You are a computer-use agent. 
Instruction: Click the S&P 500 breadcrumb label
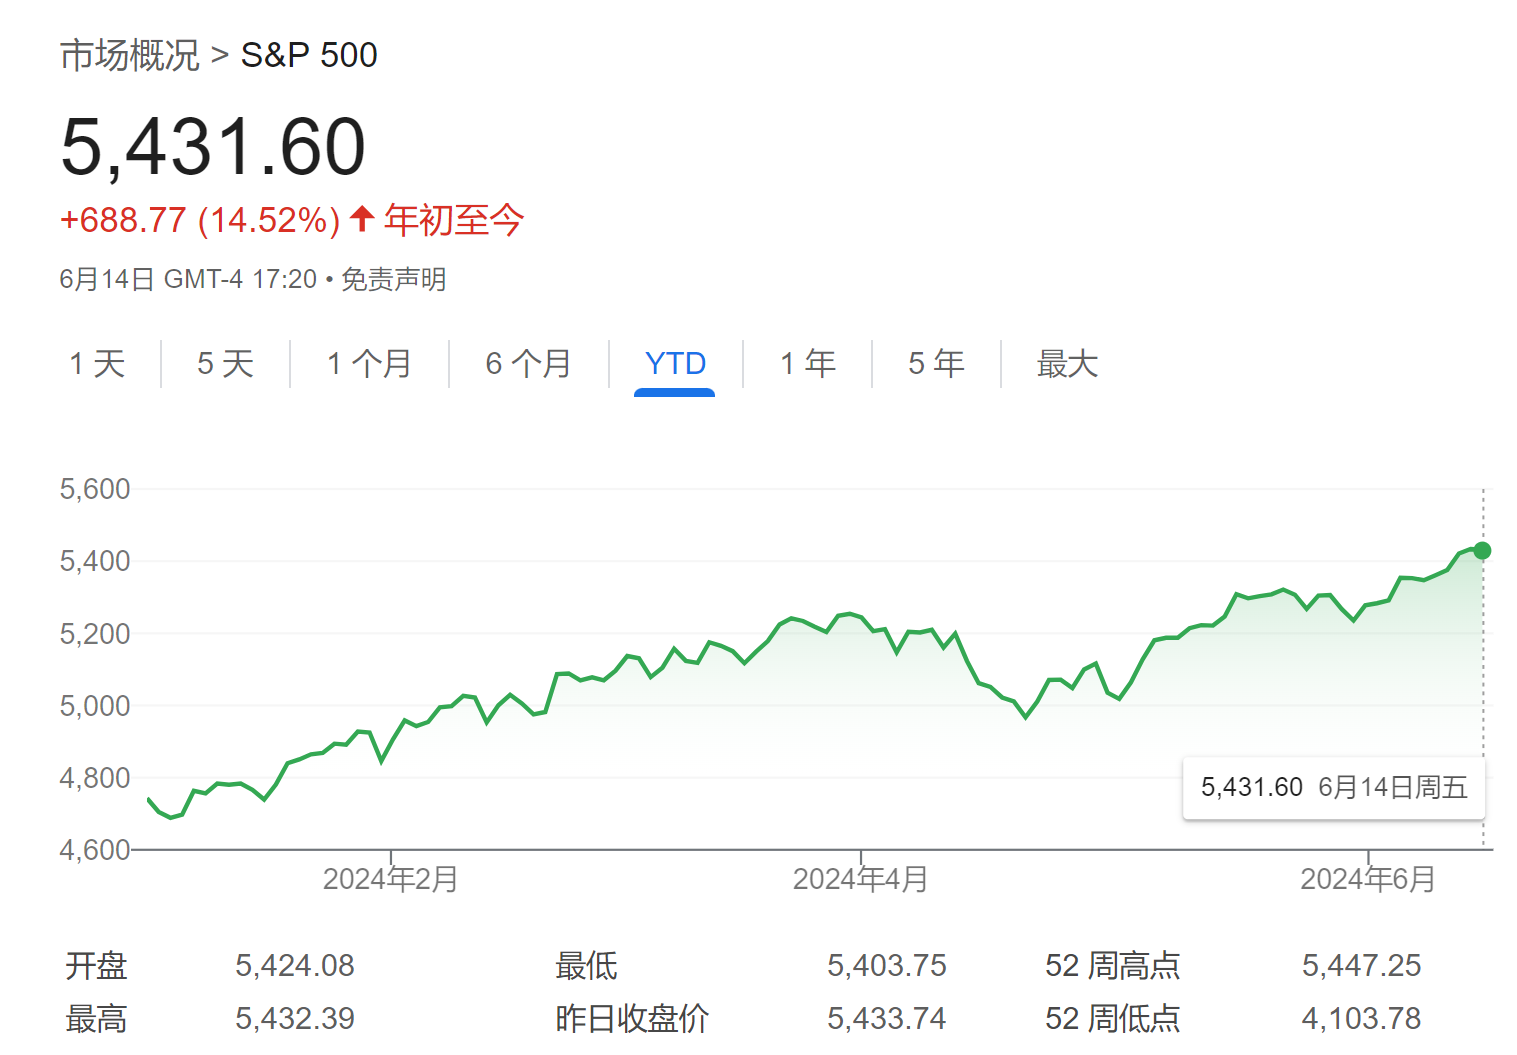308,55
